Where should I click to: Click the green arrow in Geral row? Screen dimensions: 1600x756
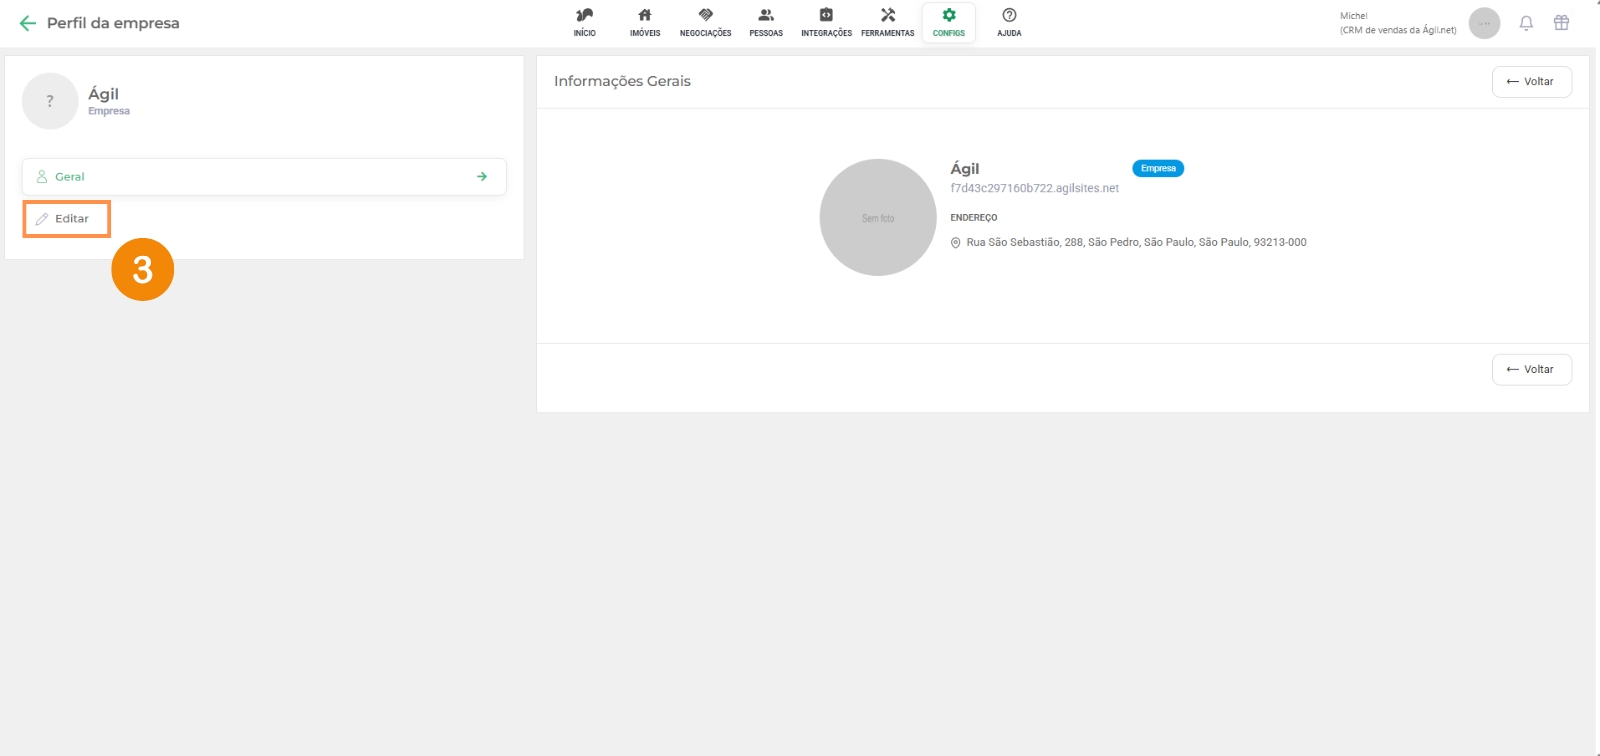[482, 177]
